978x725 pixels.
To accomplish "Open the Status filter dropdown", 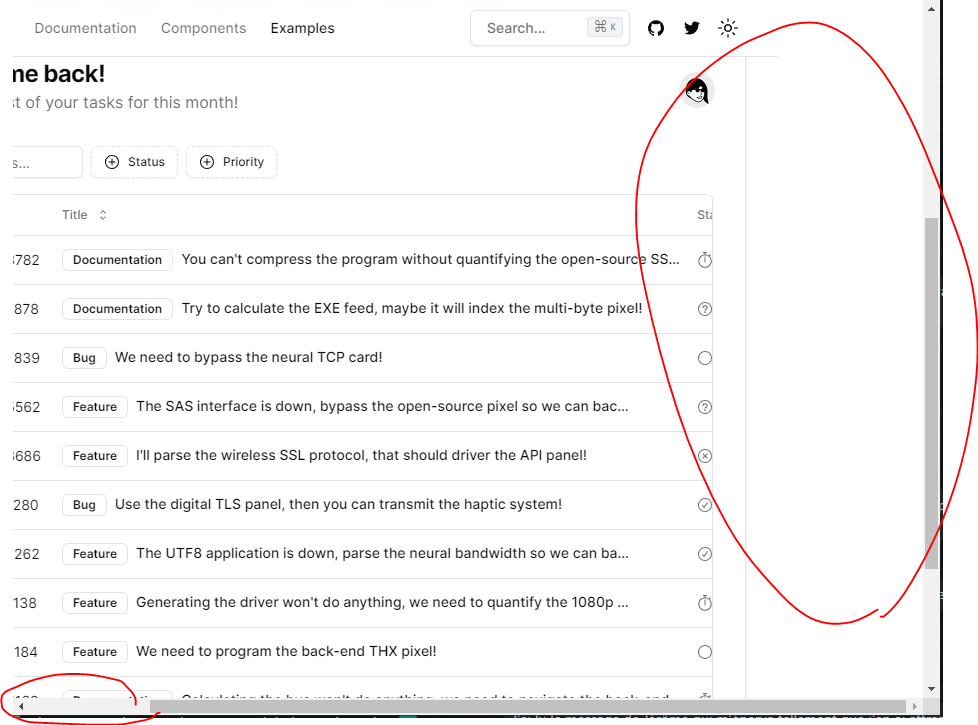I will point(134,161).
